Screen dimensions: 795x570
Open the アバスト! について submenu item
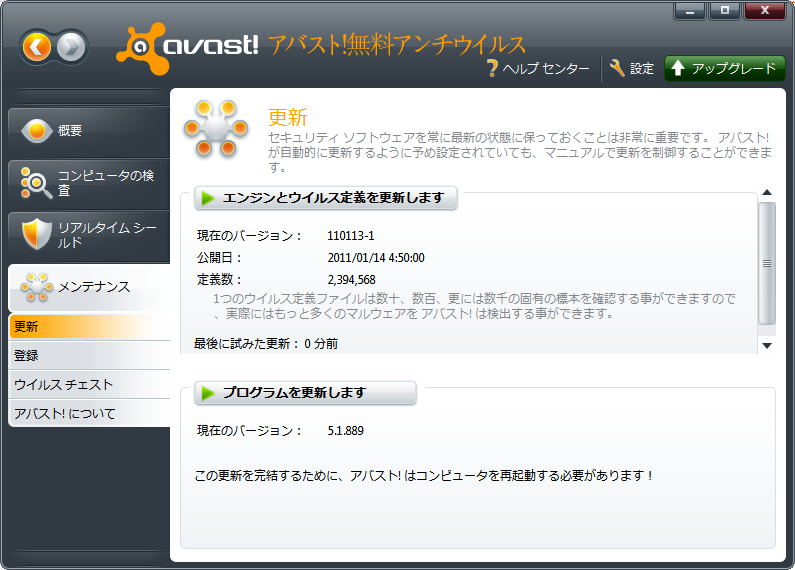[x=89, y=413]
